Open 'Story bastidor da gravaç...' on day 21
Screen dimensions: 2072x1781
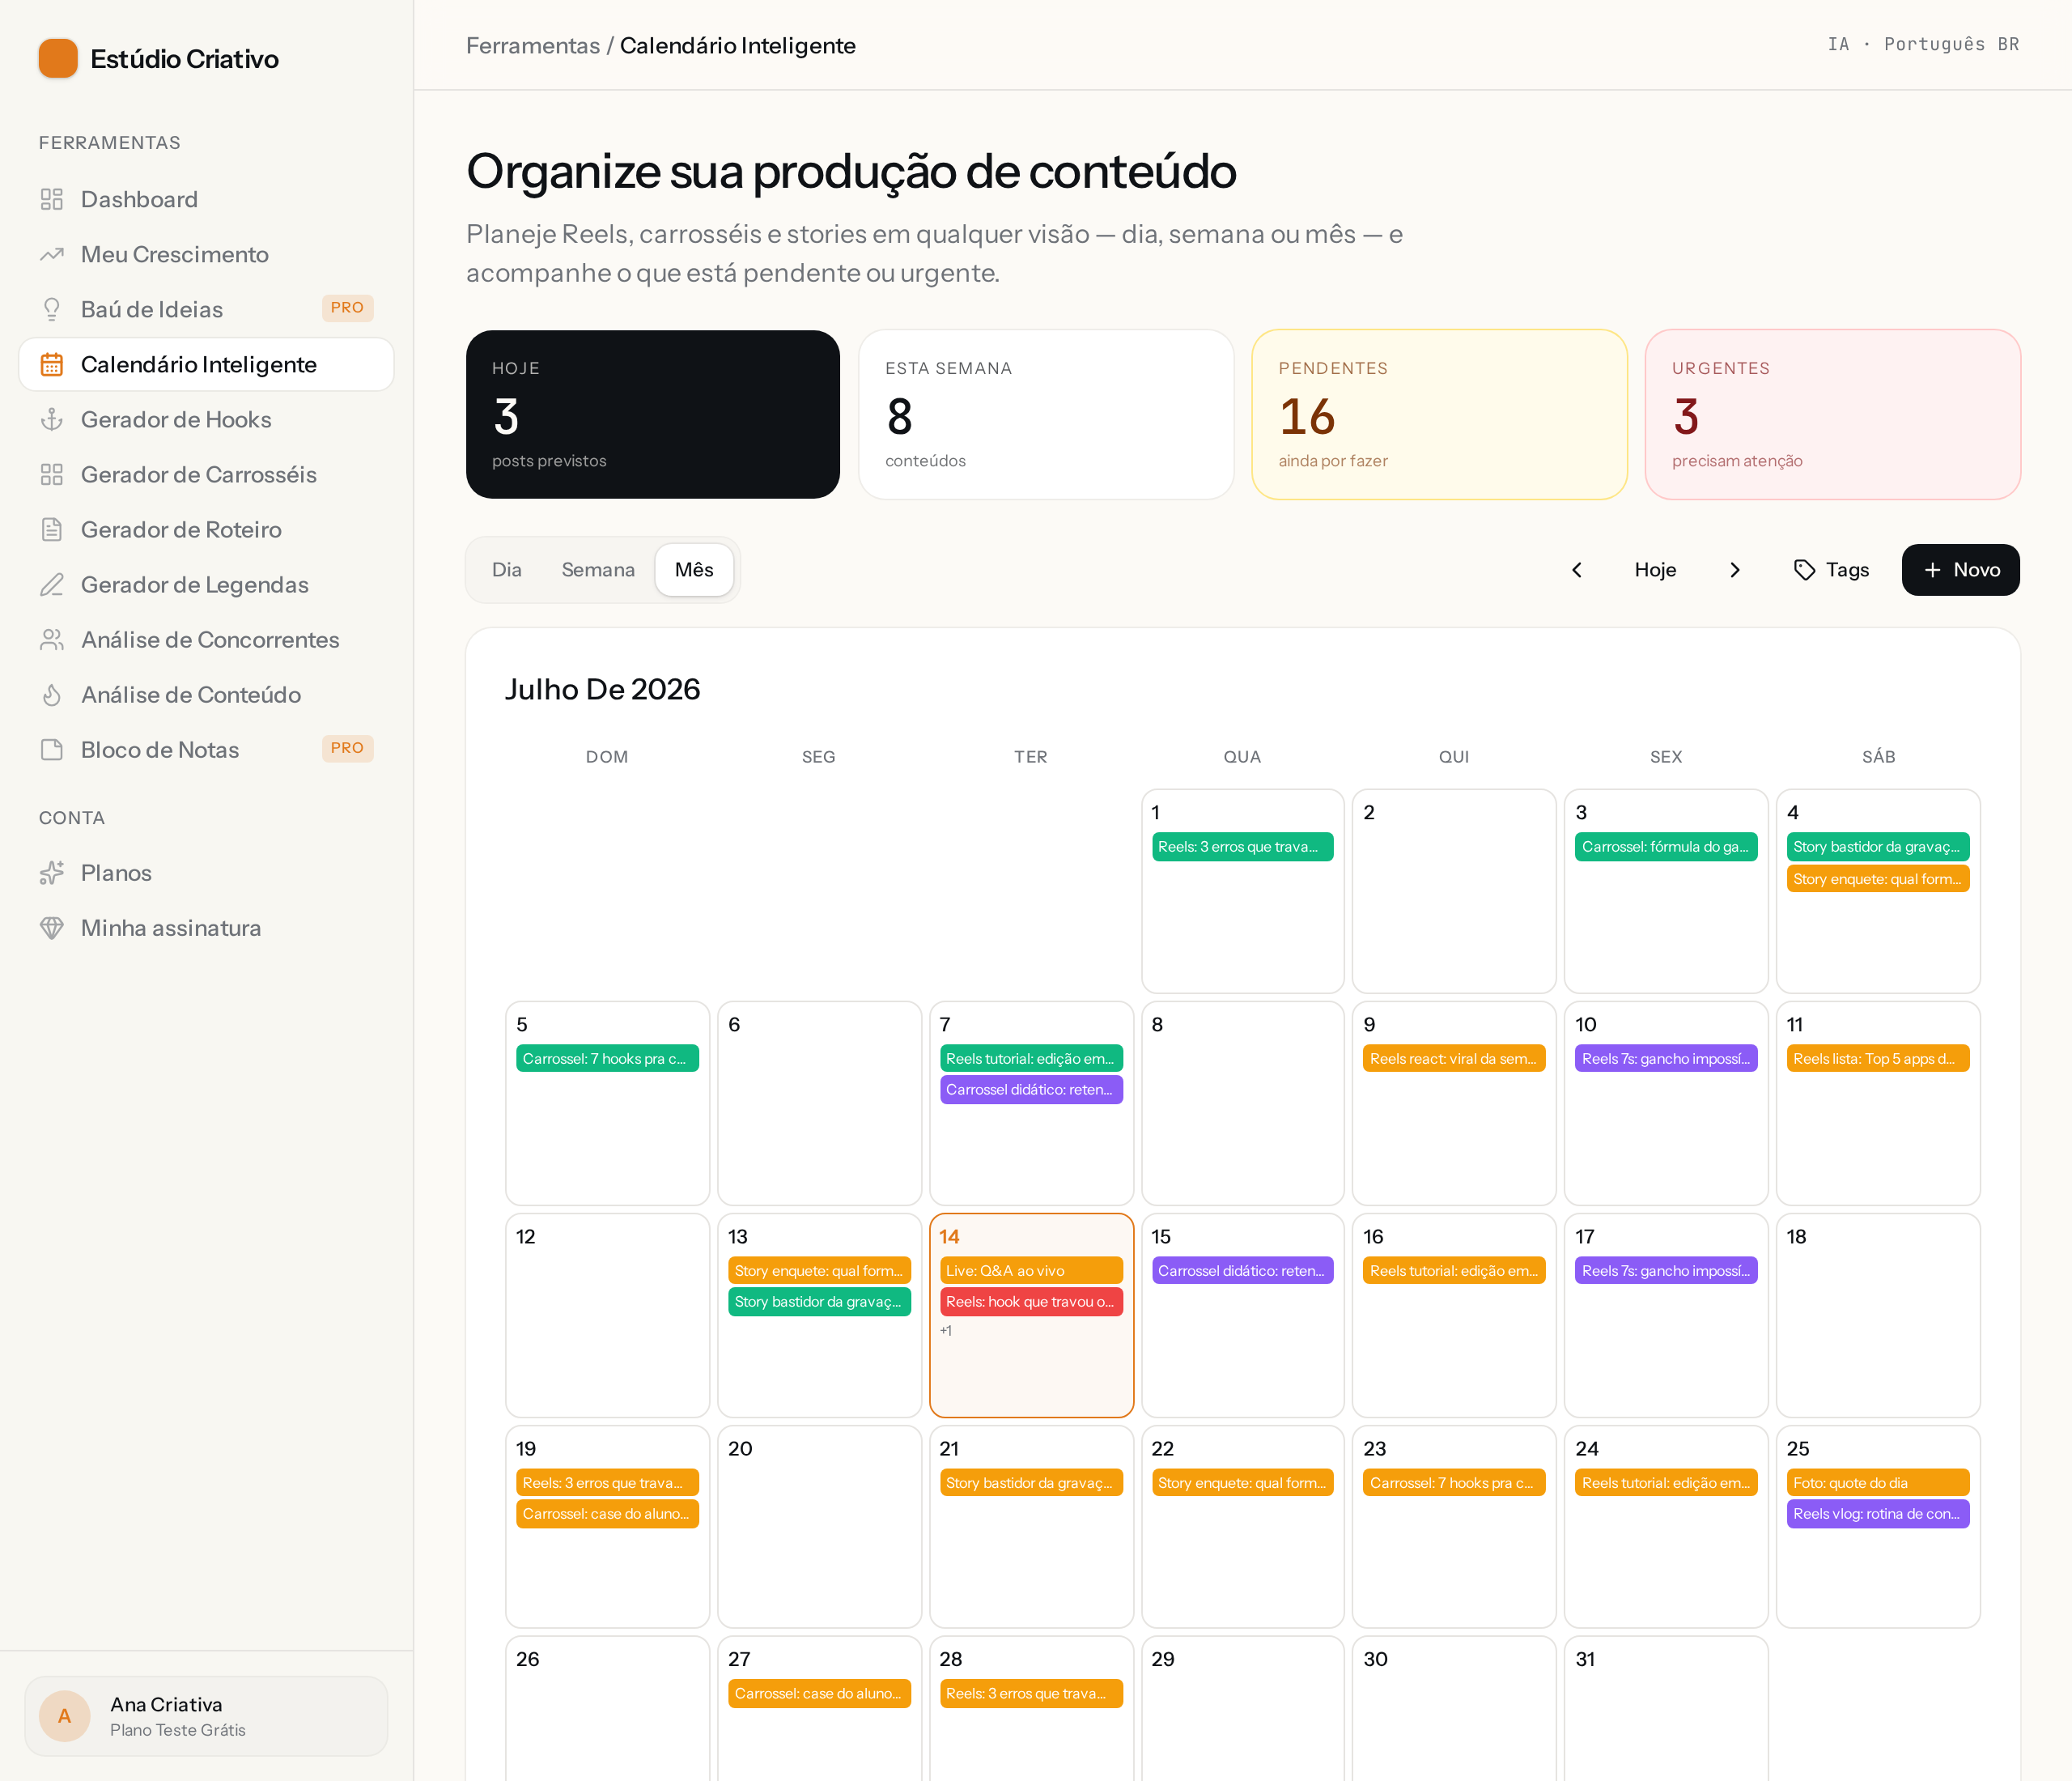click(1031, 1483)
